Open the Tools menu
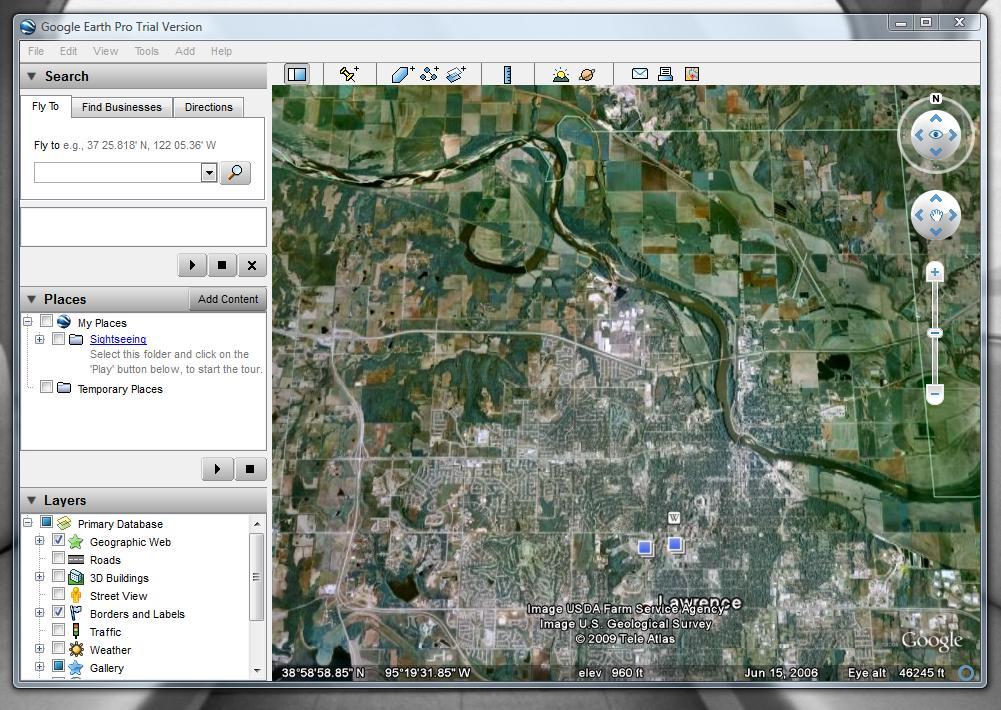This screenshot has width=1001, height=710. (146, 51)
